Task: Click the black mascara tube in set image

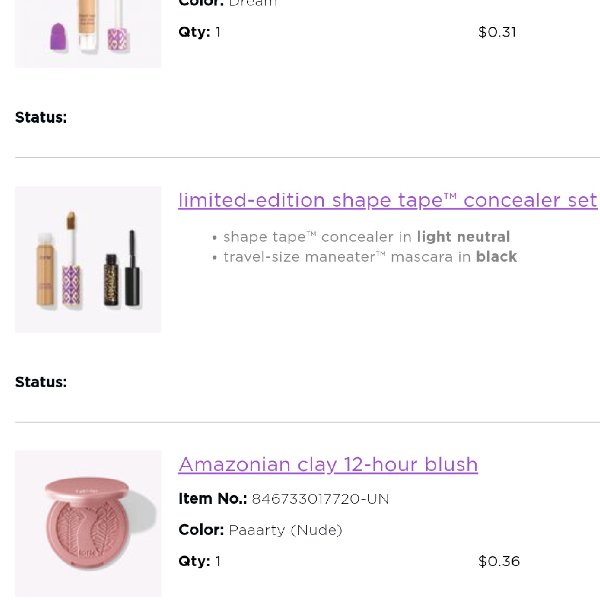Action: point(132,268)
